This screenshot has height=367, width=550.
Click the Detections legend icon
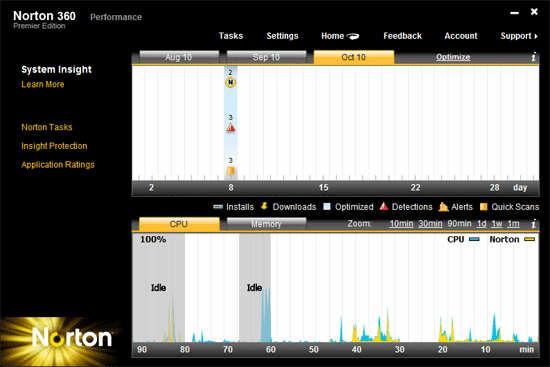[x=384, y=206]
